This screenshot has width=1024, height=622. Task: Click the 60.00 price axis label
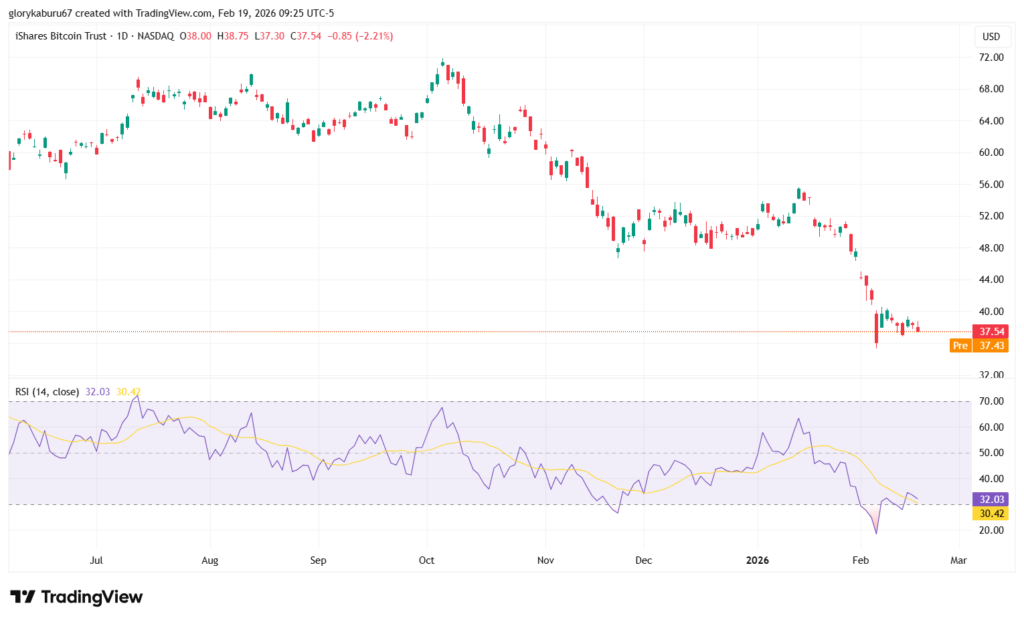pyautogui.click(x=991, y=152)
